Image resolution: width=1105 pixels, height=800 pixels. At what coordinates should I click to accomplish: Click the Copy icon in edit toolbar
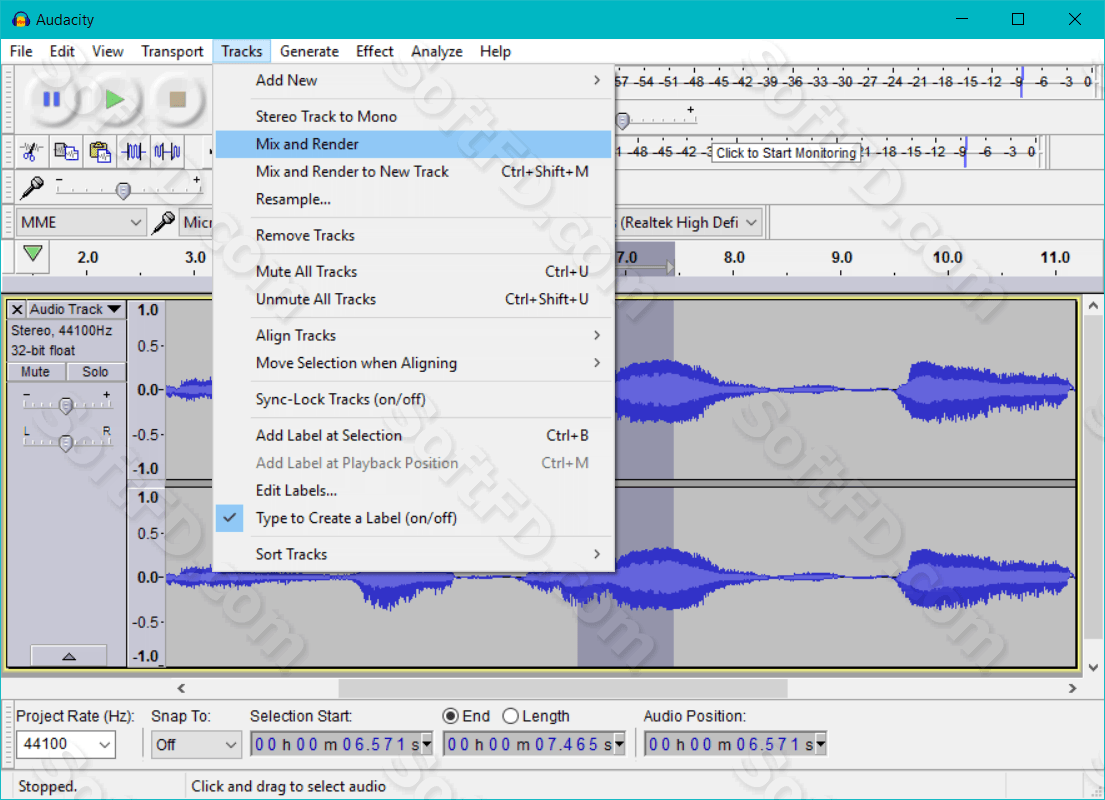pyautogui.click(x=66, y=152)
